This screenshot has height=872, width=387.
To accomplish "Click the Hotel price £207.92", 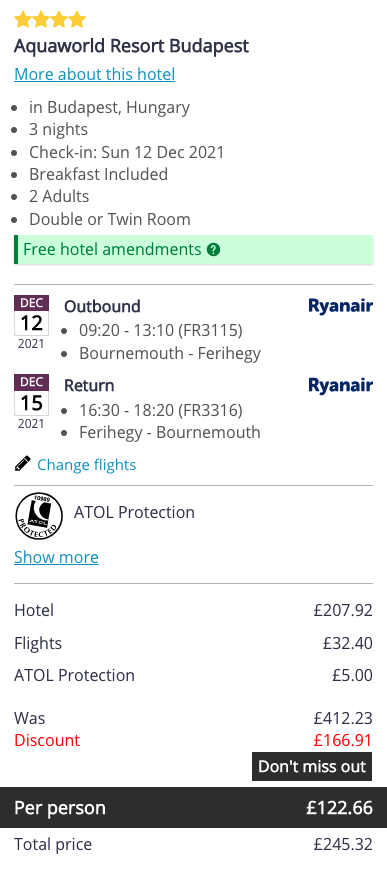I will (x=343, y=611).
